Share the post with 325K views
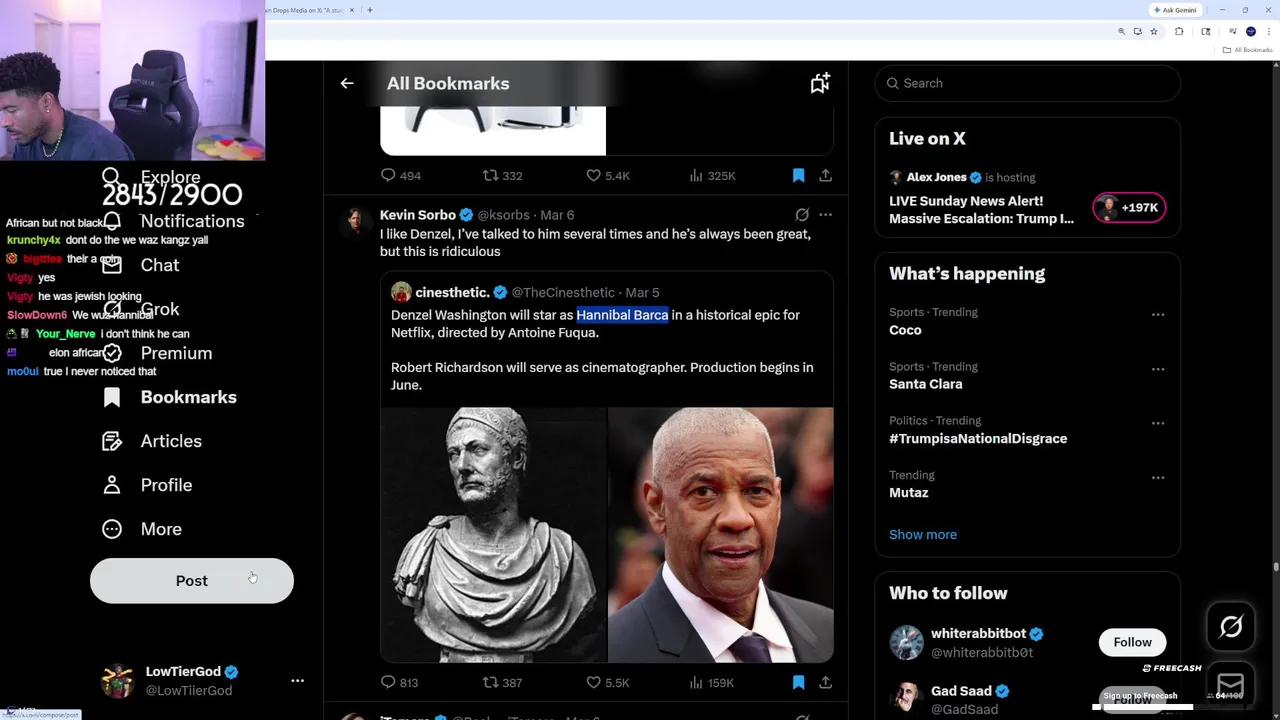1280x720 pixels. (825, 175)
